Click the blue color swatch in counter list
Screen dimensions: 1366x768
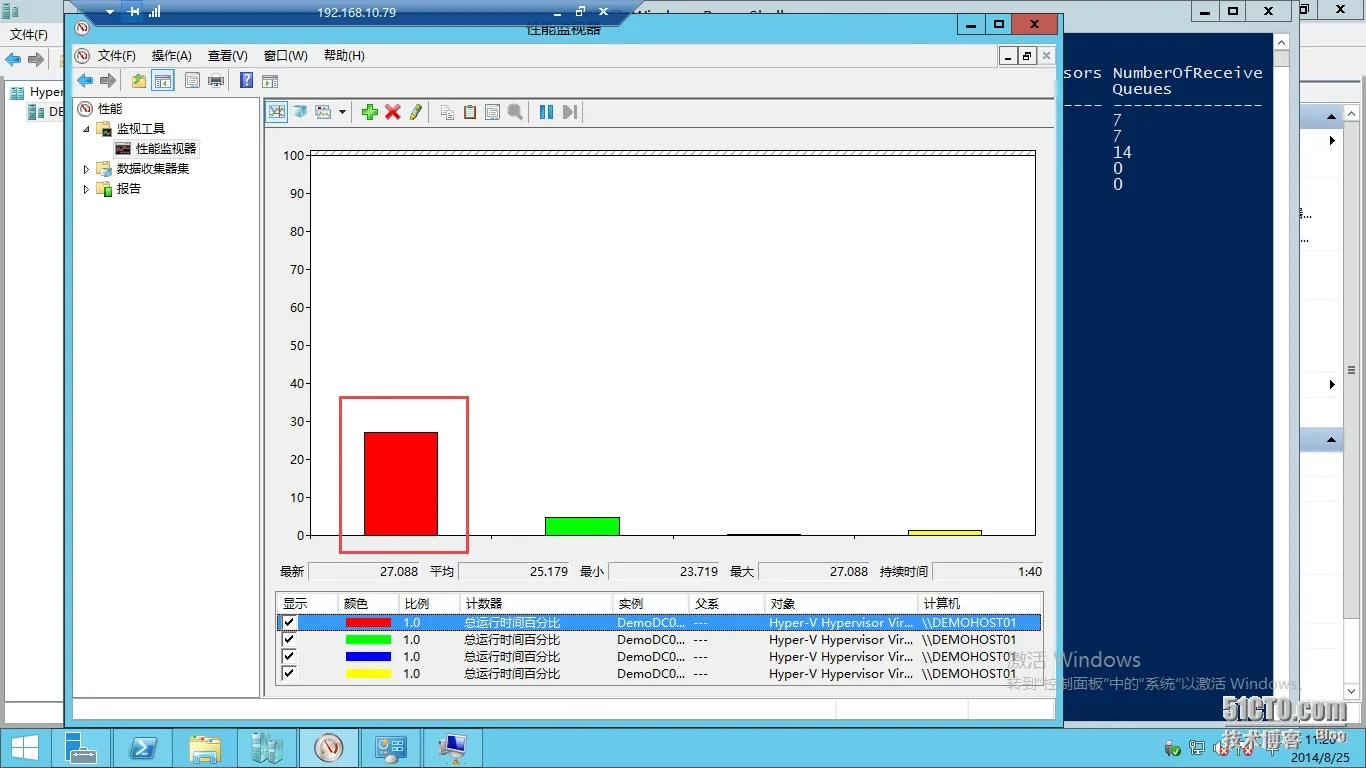click(368, 656)
